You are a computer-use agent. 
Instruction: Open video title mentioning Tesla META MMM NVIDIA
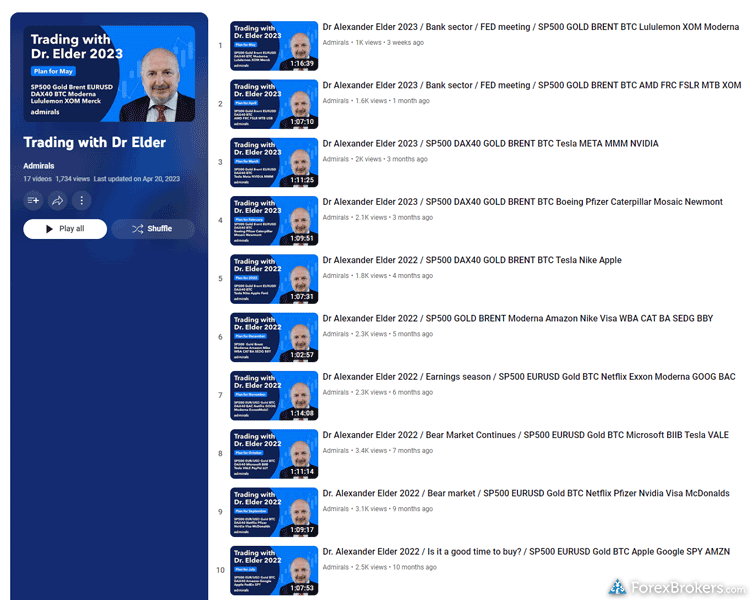pos(490,144)
